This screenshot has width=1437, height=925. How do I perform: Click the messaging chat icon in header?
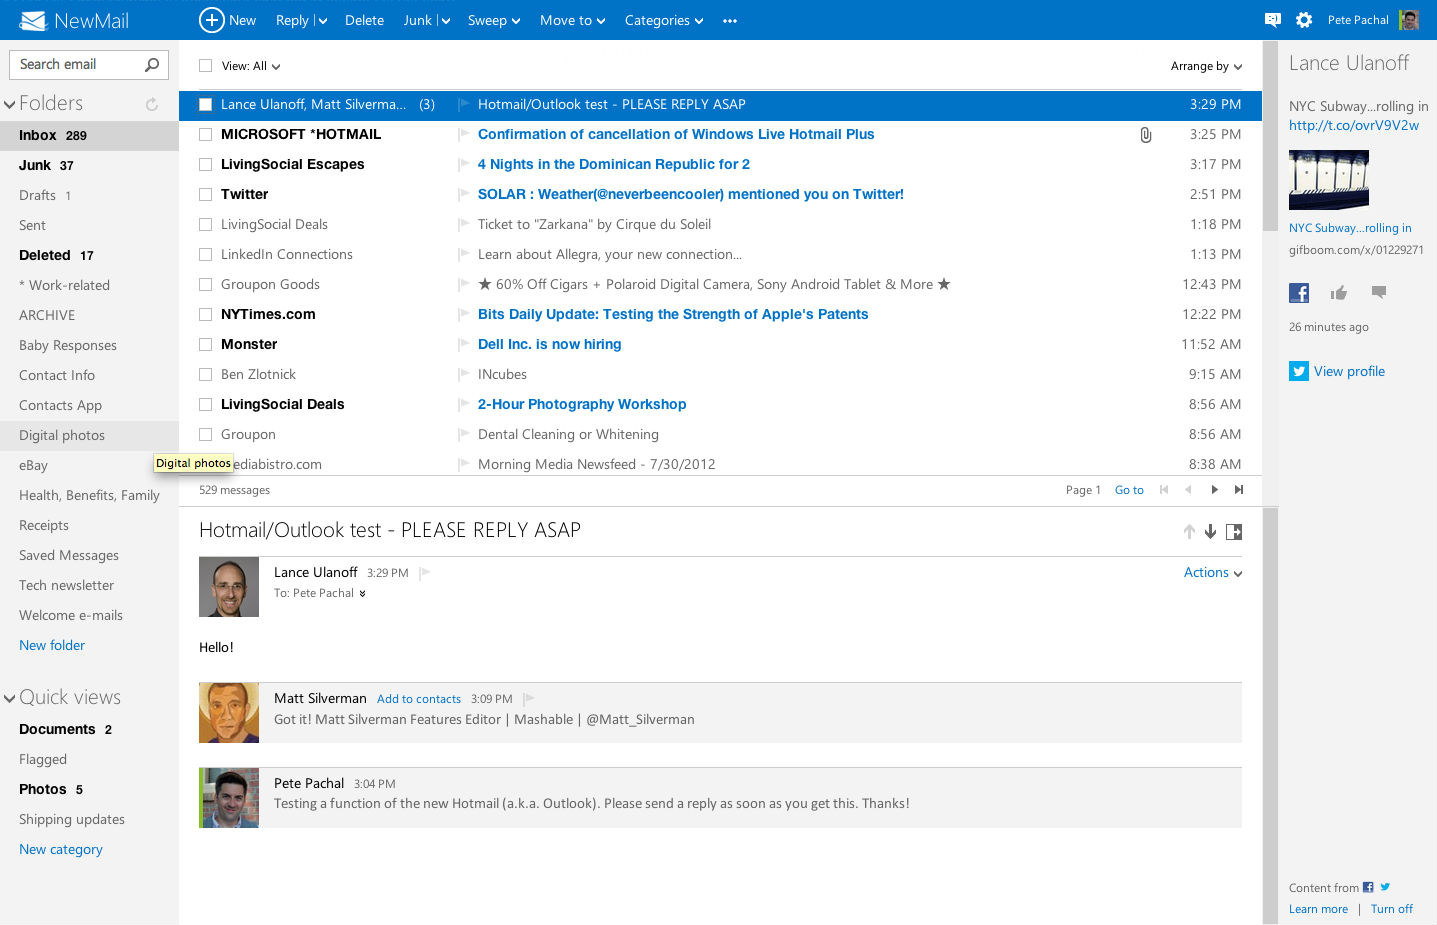pos(1272,20)
